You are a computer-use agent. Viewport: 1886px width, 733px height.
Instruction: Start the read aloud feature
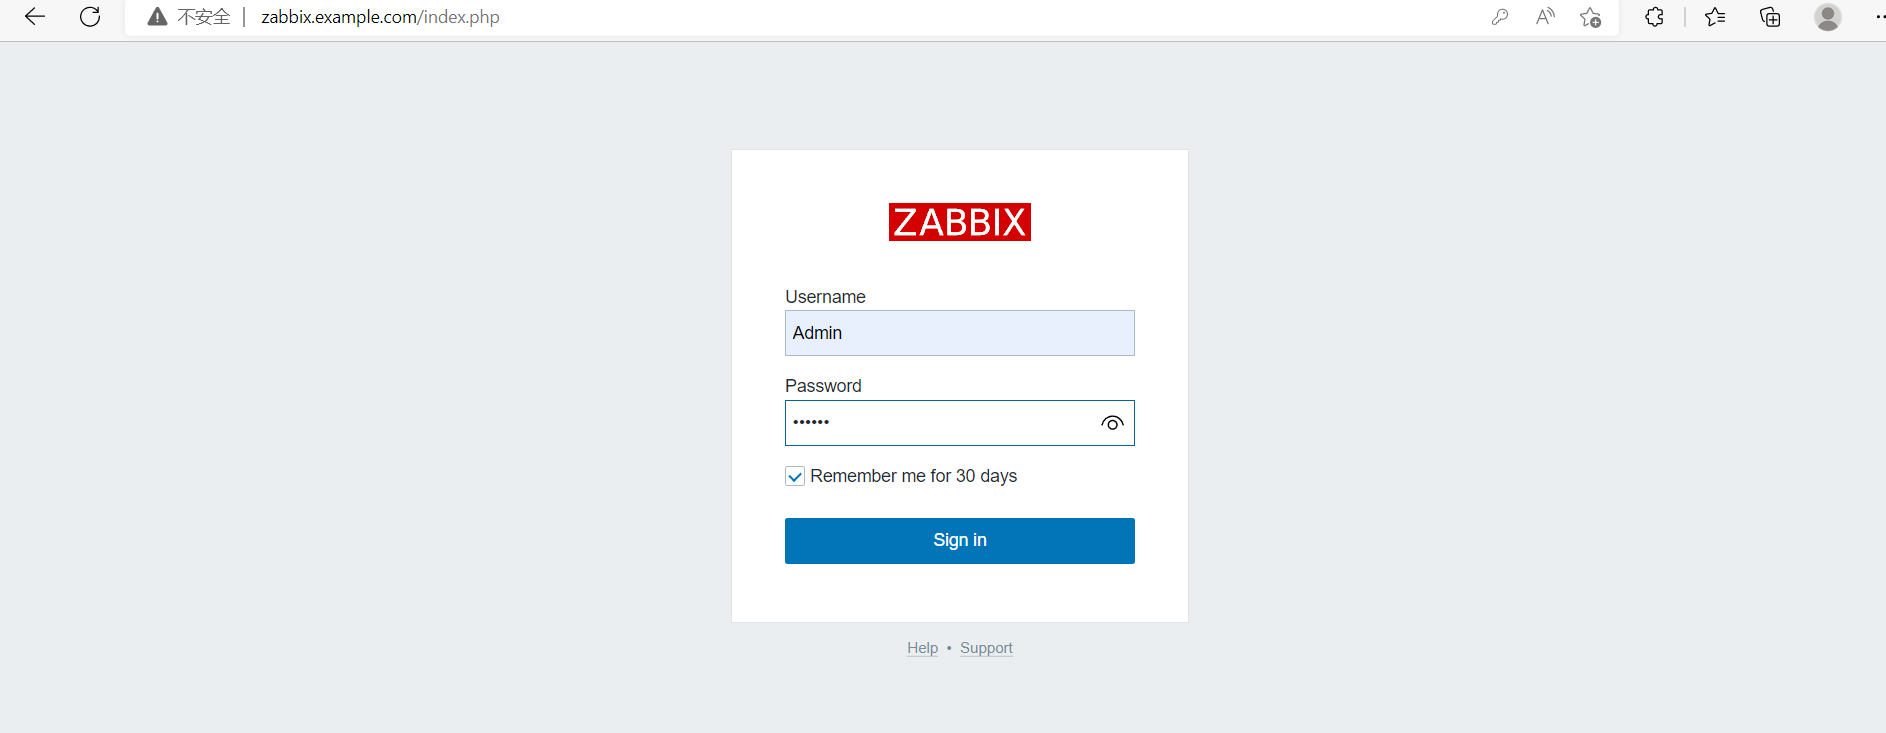pyautogui.click(x=1545, y=17)
